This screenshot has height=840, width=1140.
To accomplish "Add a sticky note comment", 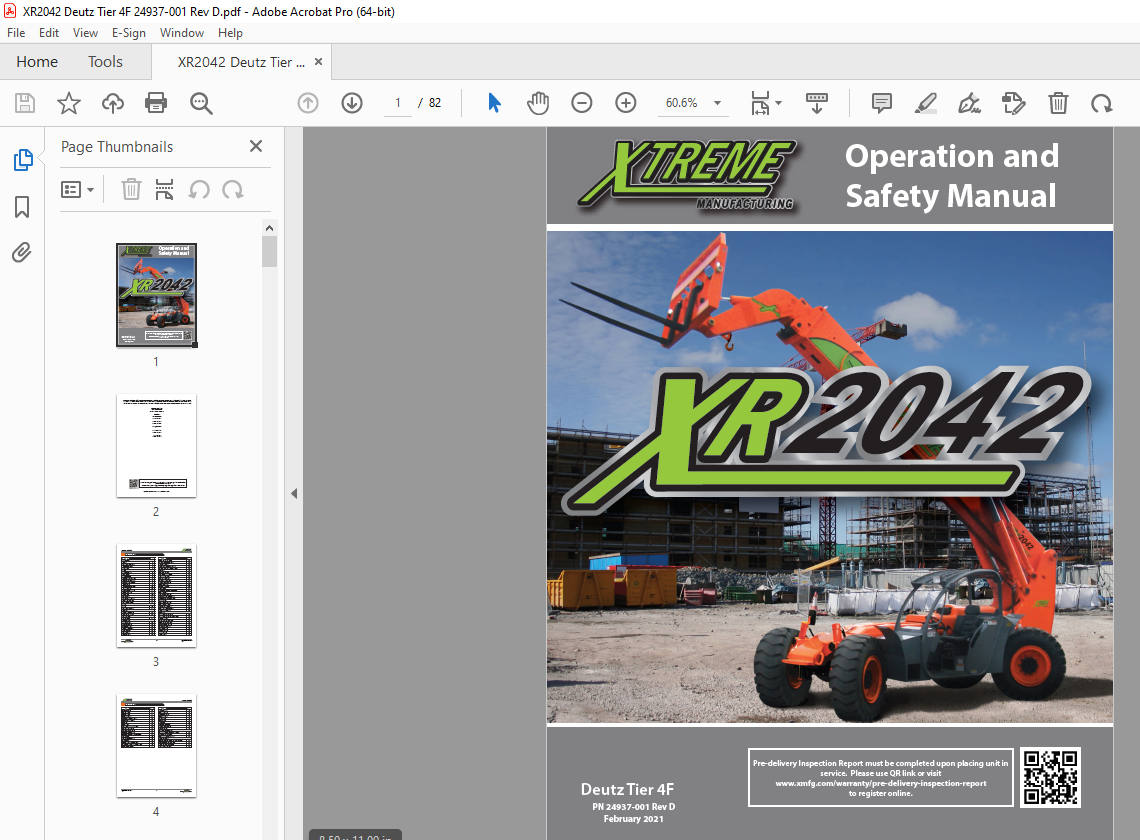I will [882, 103].
